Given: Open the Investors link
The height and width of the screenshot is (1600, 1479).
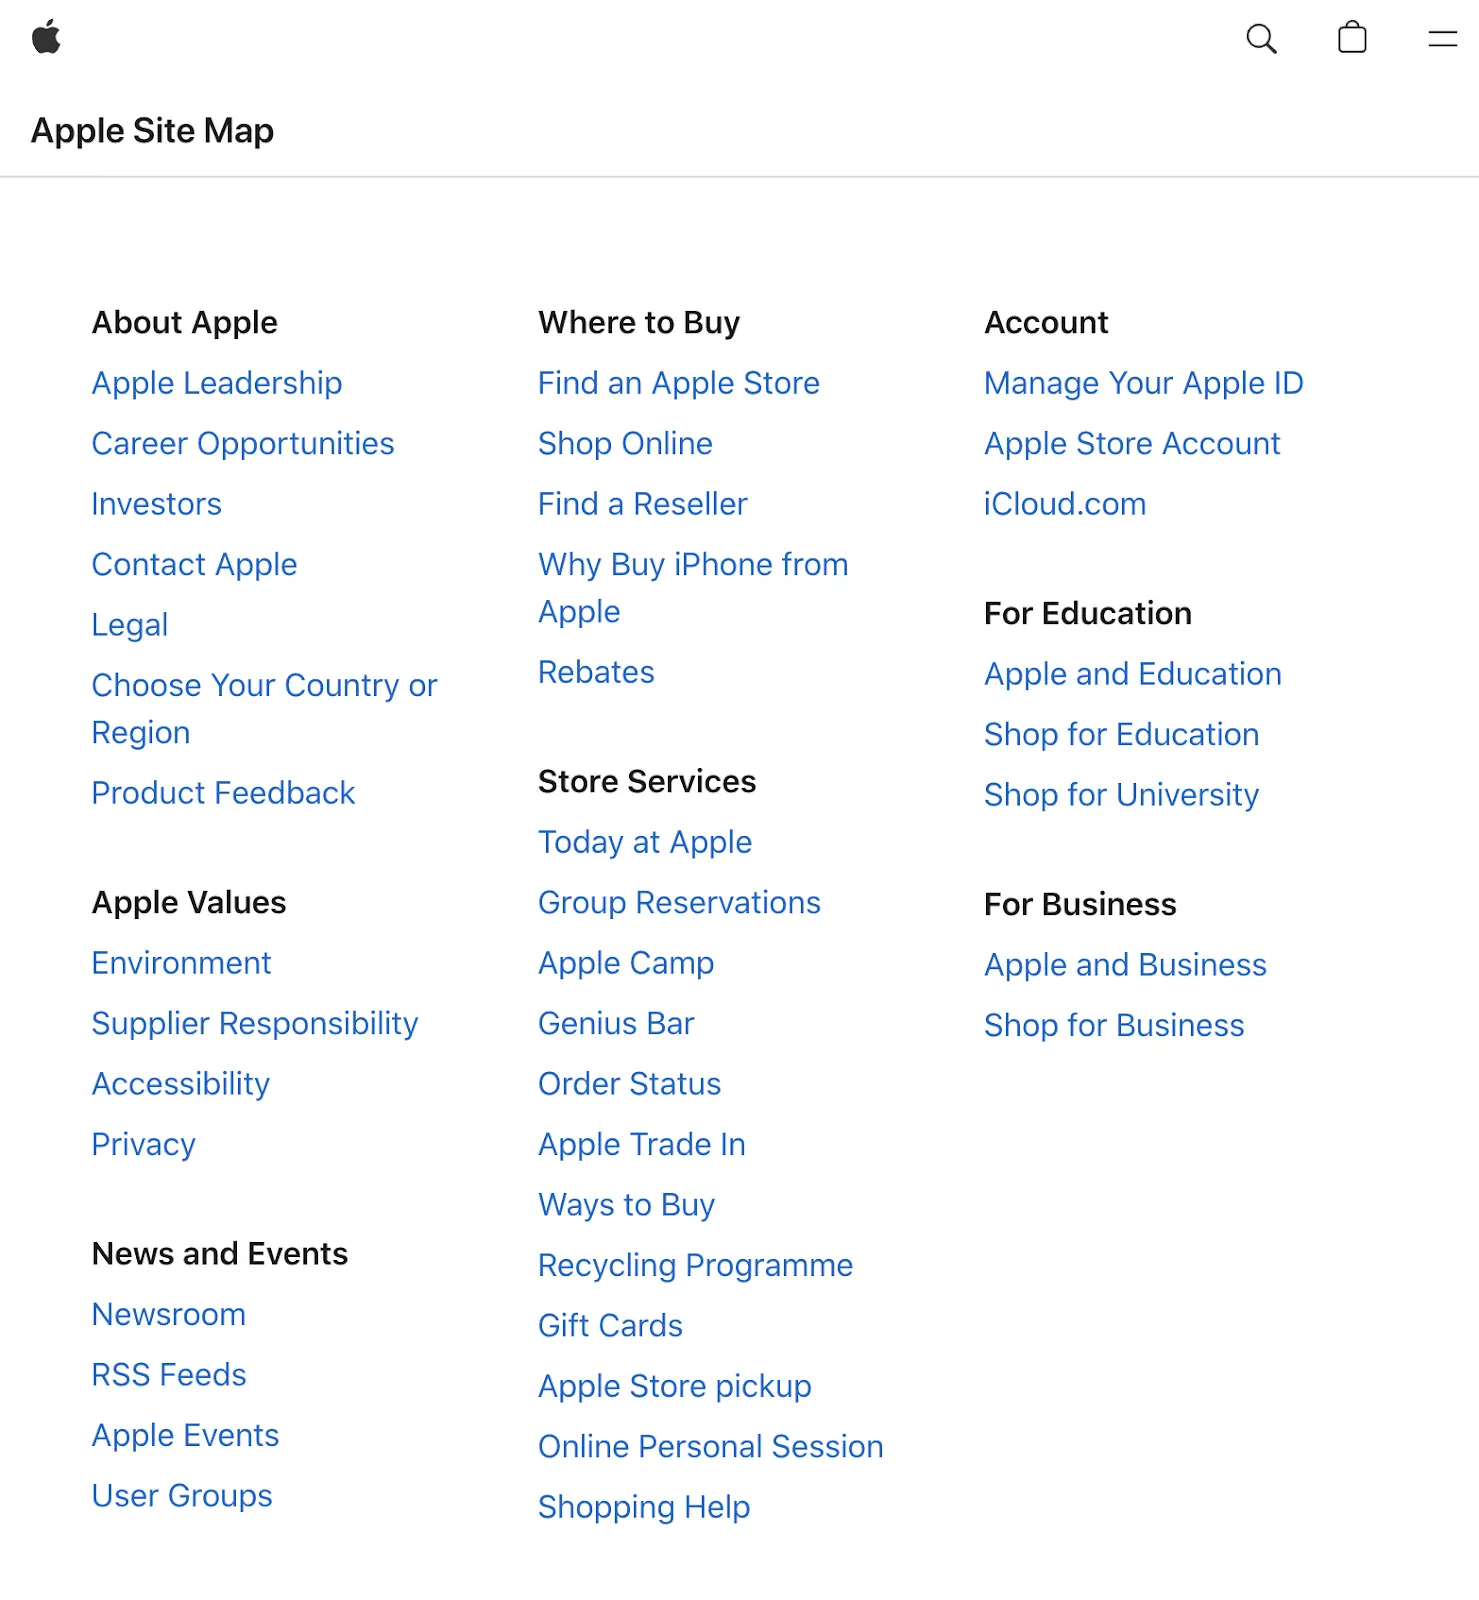Looking at the screenshot, I should pos(156,504).
